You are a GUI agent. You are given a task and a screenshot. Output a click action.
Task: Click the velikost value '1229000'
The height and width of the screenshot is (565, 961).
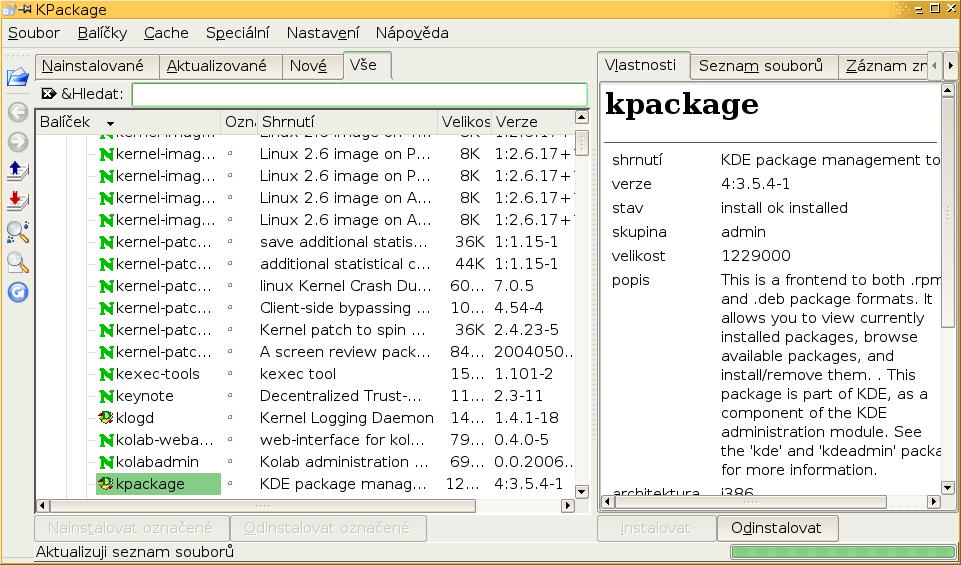pos(756,256)
